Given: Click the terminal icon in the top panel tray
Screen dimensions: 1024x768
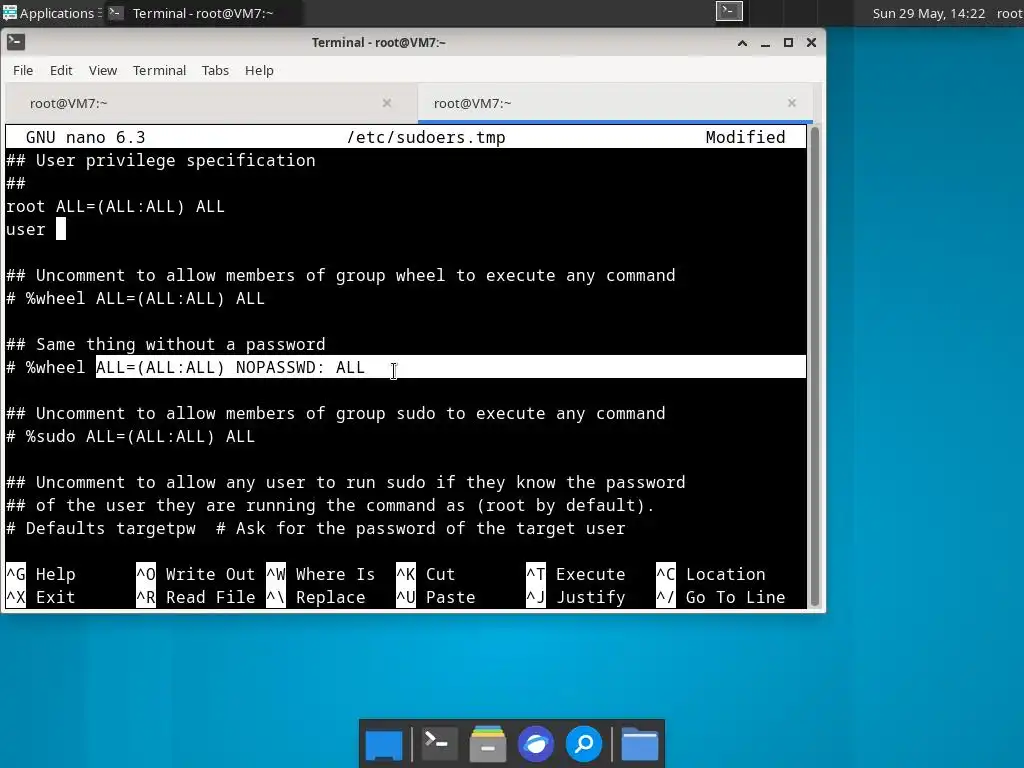Looking at the screenshot, I should click(729, 11).
